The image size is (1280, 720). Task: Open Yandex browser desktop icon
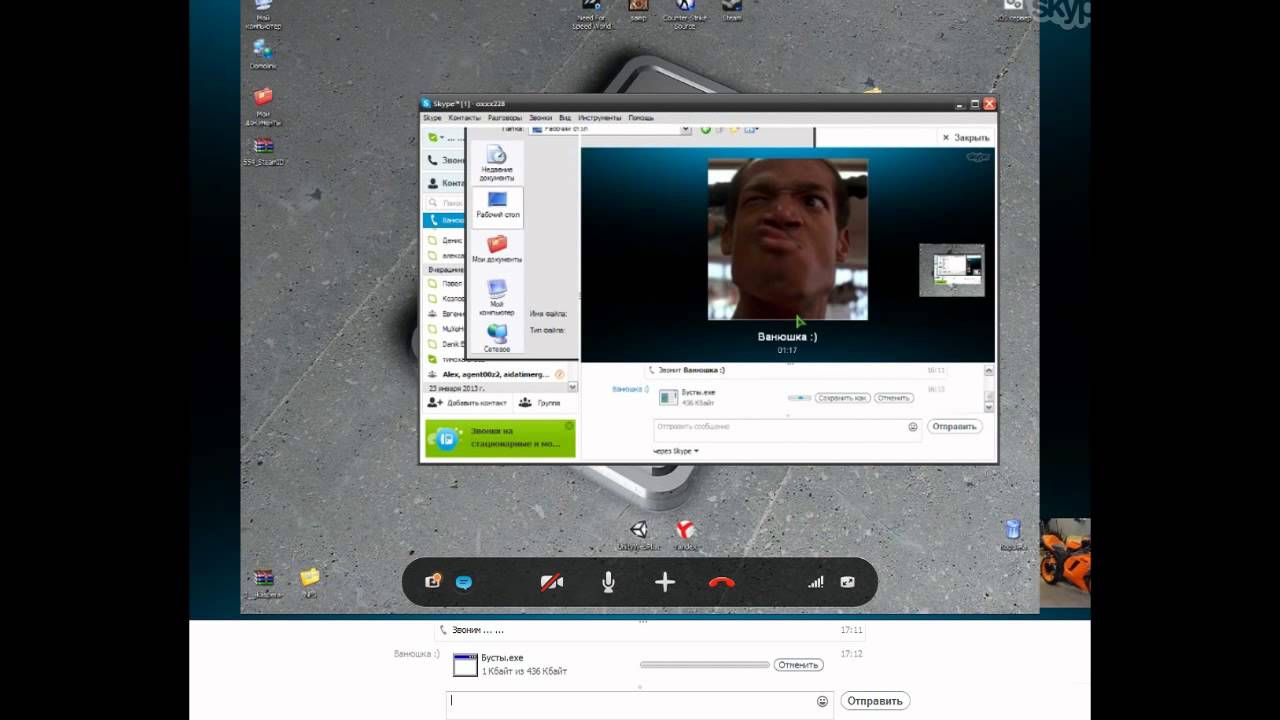685,535
